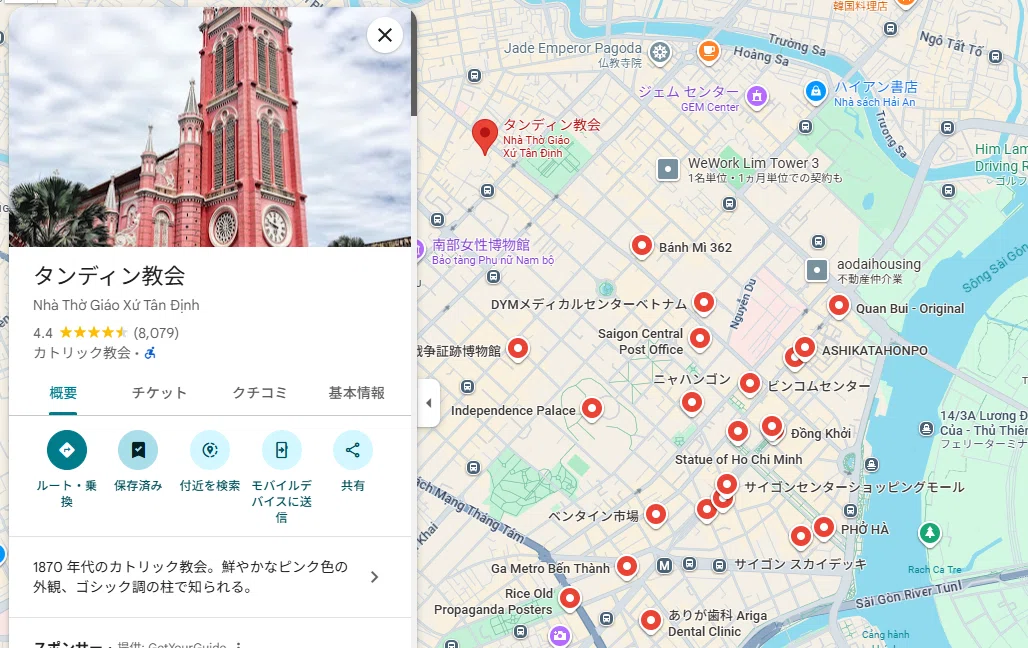Click the DYMメディカルセンターベトナム red pin
Screen dimensions: 1028x648
click(703, 302)
